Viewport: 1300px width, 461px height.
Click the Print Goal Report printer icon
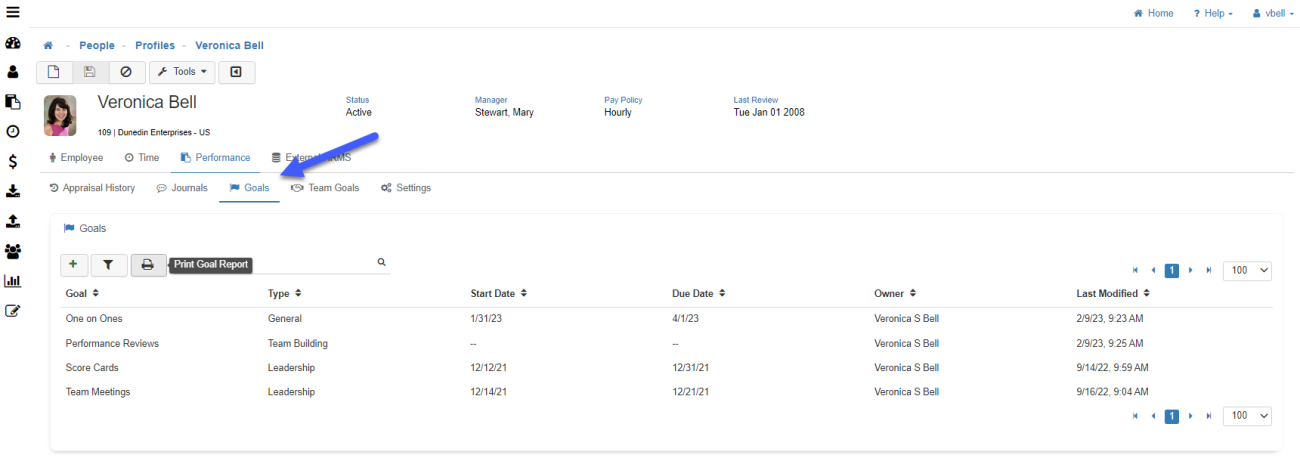tap(148, 265)
